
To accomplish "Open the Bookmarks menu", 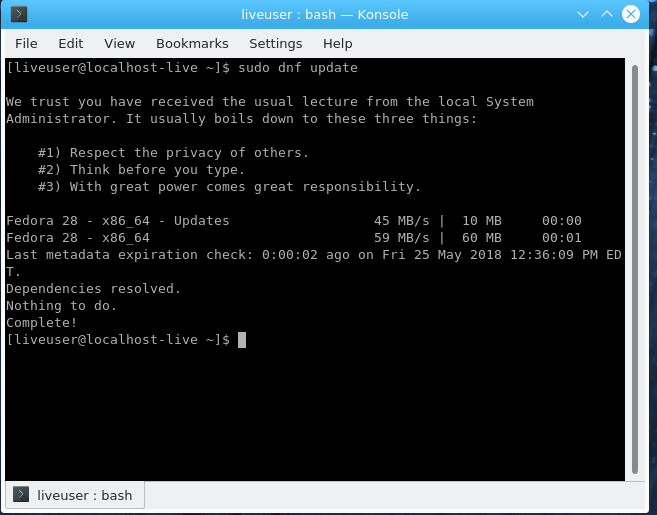I will click(x=192, y=44).
